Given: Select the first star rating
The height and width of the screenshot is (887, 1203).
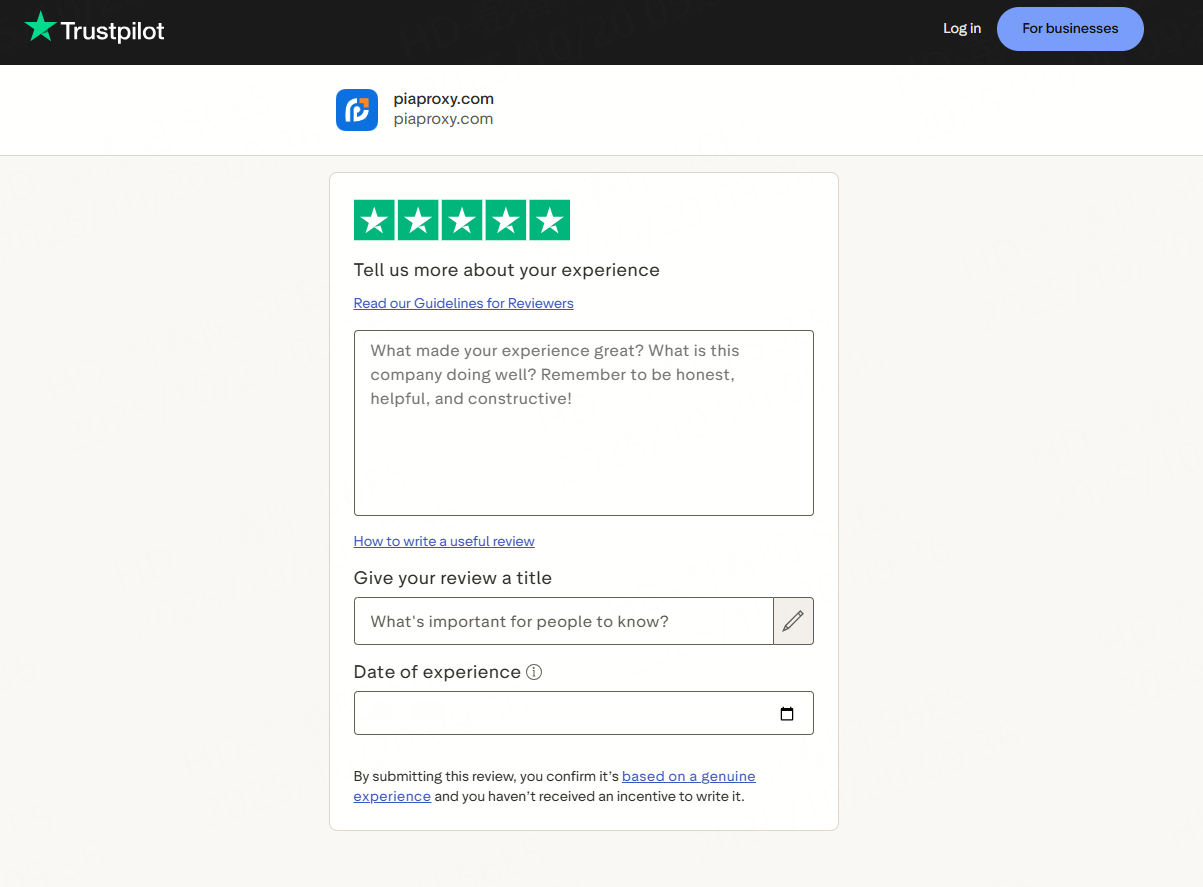Looking at the screenshot, I should tap(375, 220).
